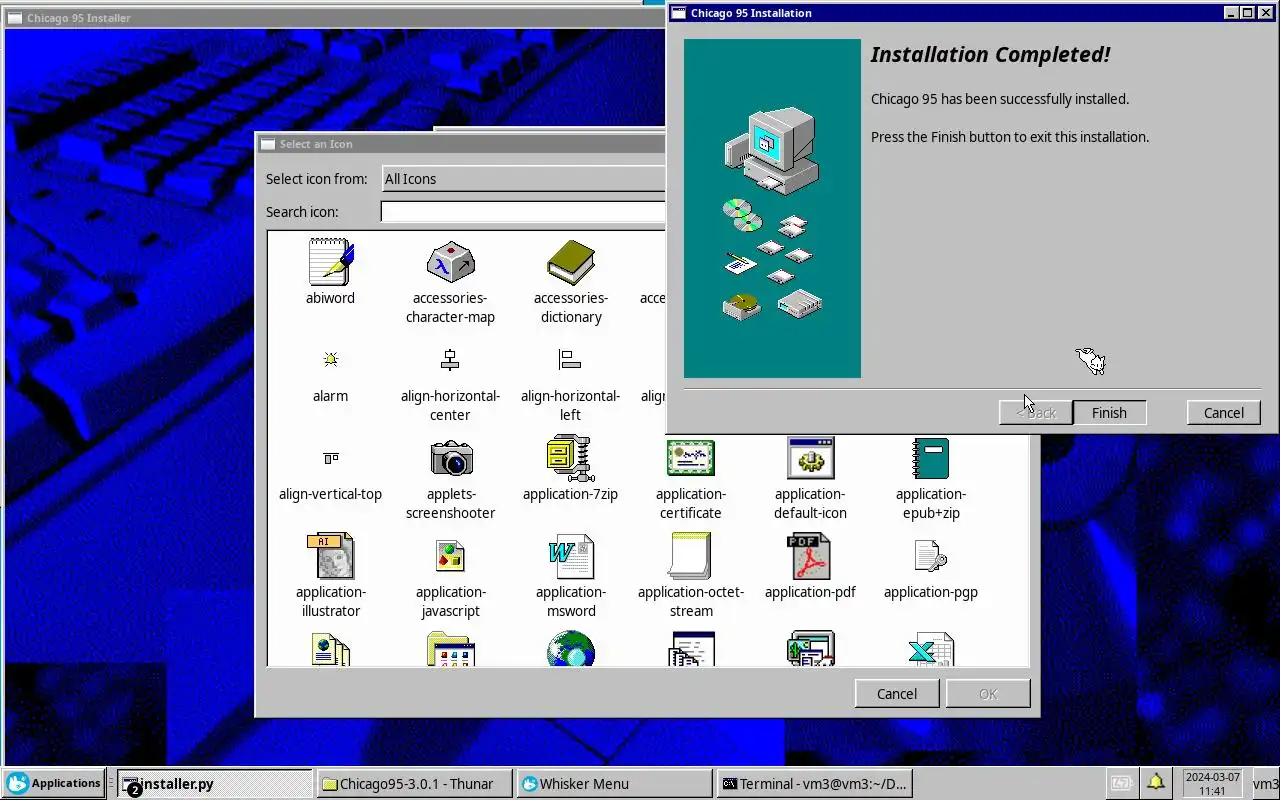The height and width of the screenshot is (800, 1280).
Task: Switch to Whisker Menu taskbar item
Action: point(614,784)
